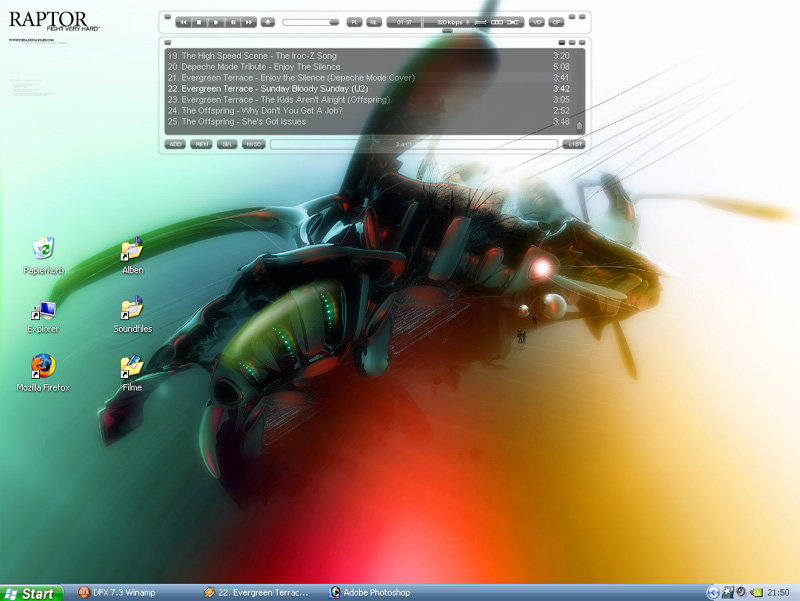
Task: Click the Eject (open file) button
Action: pyautogui.click(x=268, y=22)
